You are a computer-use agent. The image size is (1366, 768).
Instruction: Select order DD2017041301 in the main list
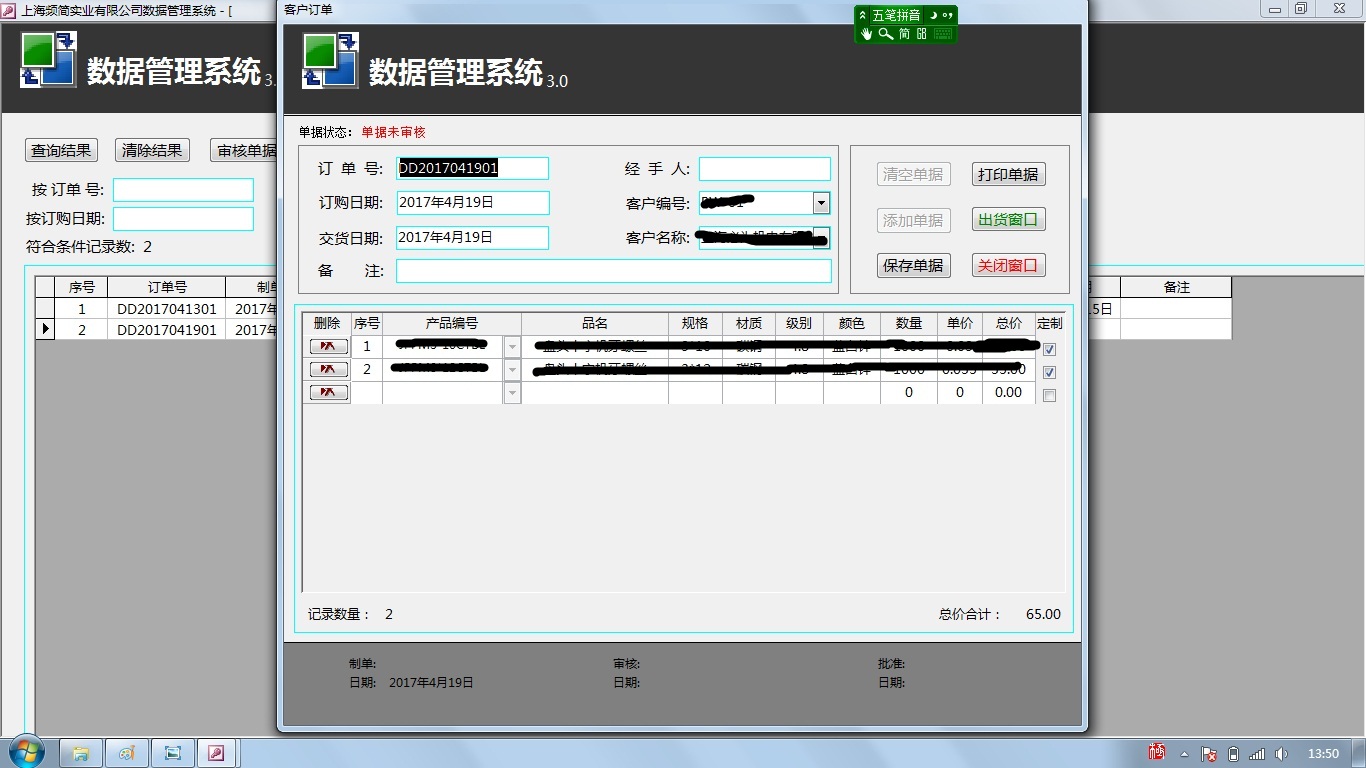click(x=167, y=309)
